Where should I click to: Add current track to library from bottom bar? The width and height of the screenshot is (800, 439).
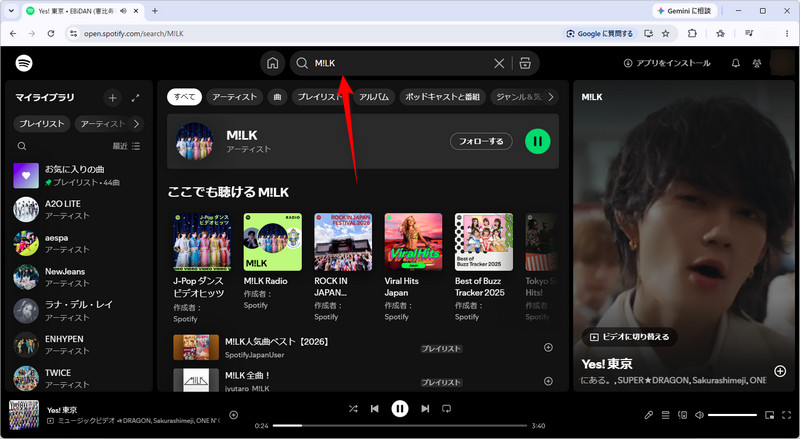coord(234,415)
